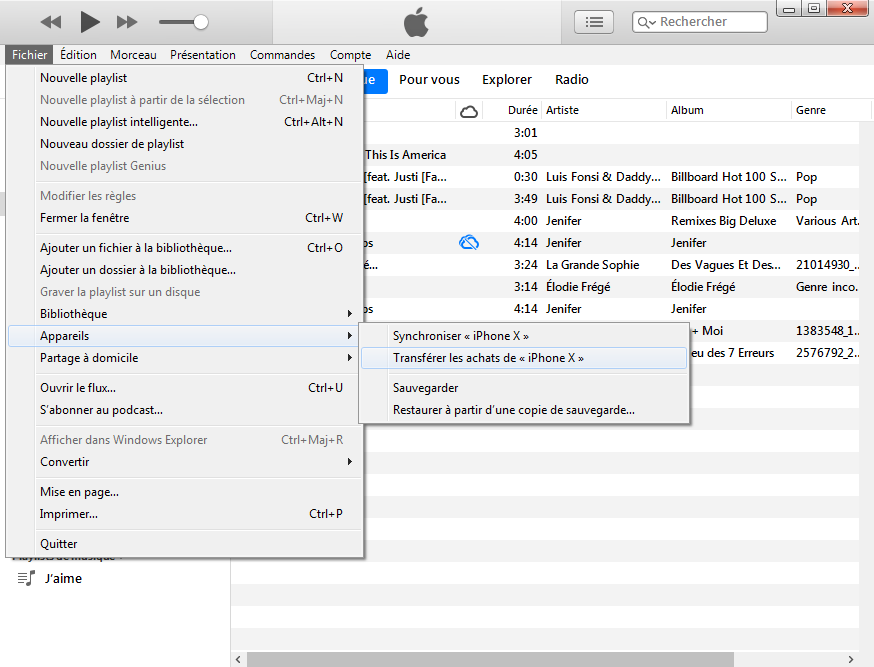Image resolution: width=874 pixels, height=667 pixels.
Task: Switch to the Radio tab
Action: pos(571,80)
